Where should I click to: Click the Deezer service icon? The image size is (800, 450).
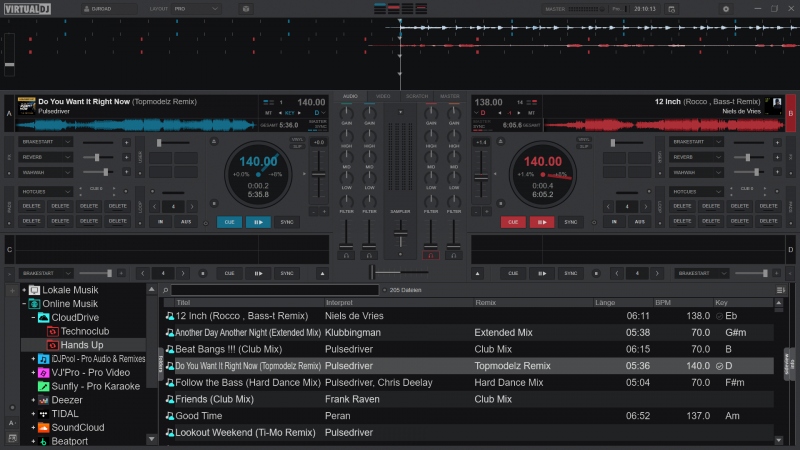click(x=43, y=399)
